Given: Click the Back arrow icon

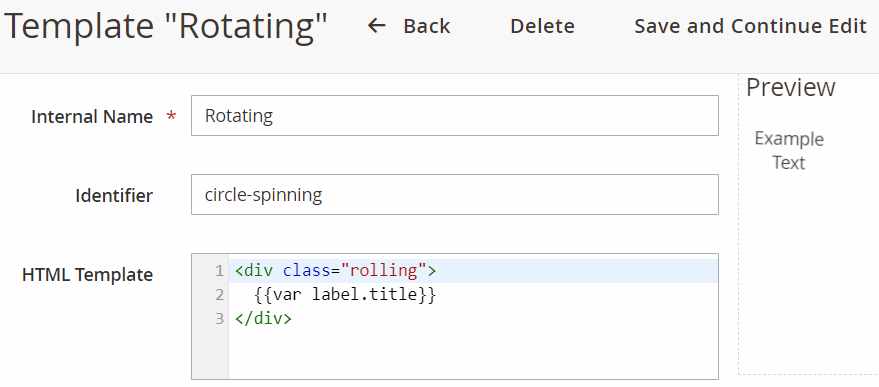Looking at the screenshot, I should (376, 26).
